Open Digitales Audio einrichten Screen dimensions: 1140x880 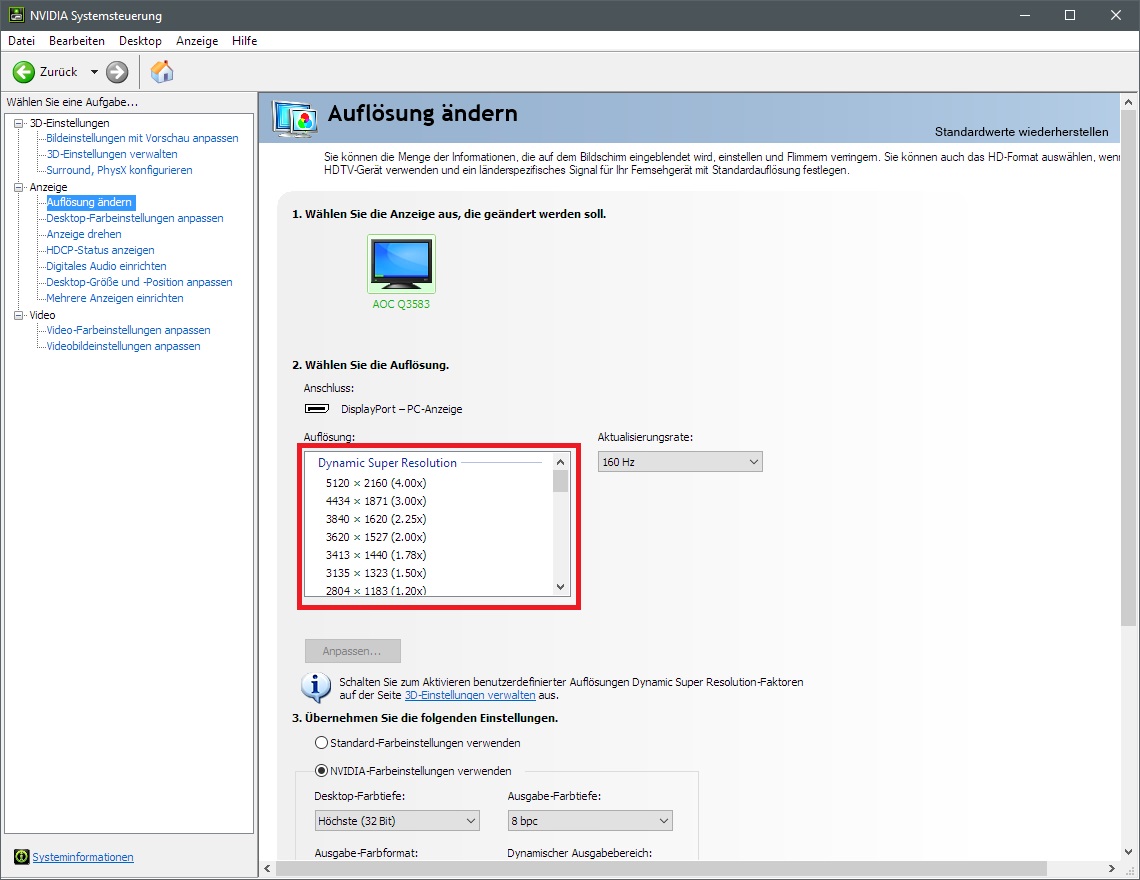[106, 266]
